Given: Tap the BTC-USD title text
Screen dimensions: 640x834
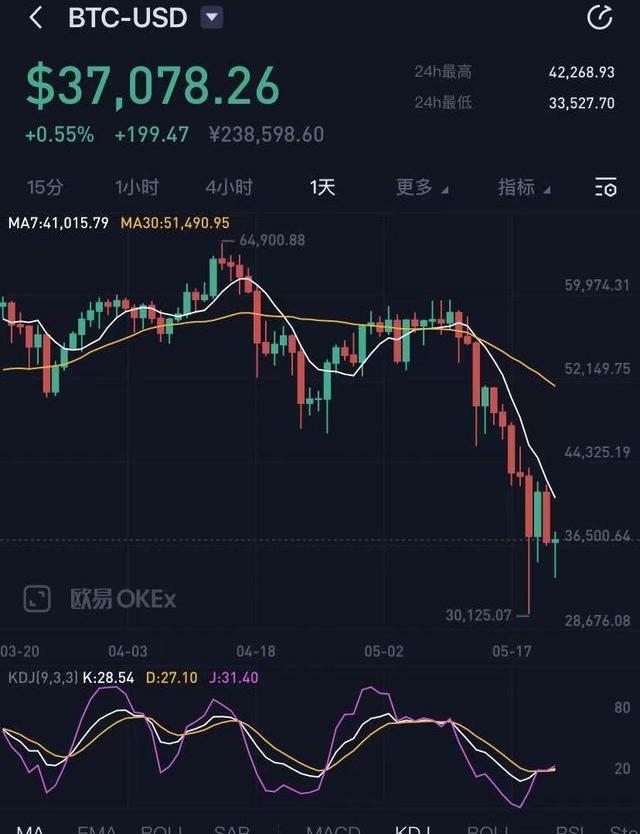Looking at the screenshot, I should tap(128, 18).
